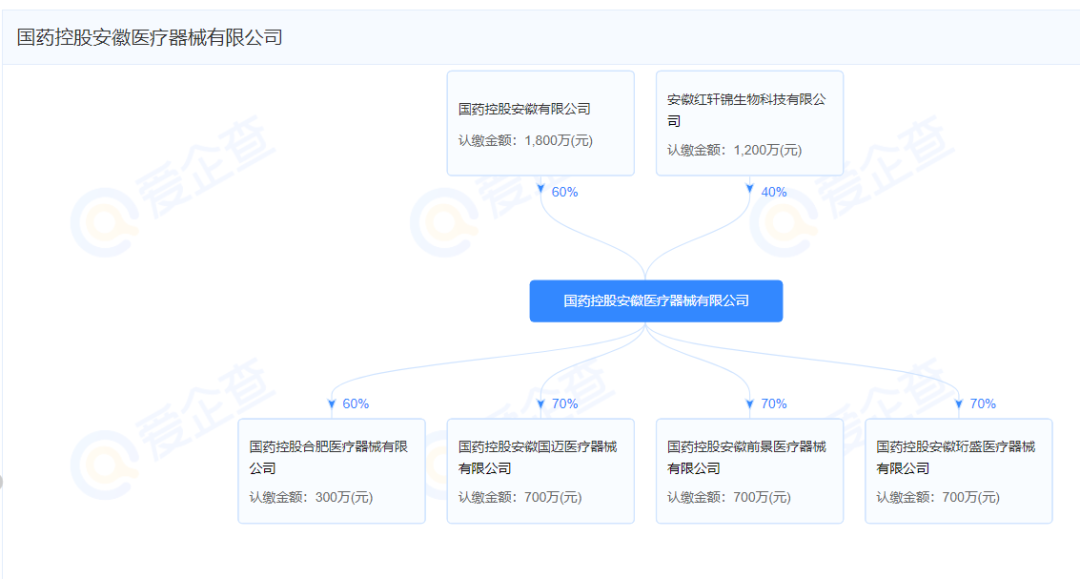
Task: Click the 40% label under 安徽红轩锦生物科技
Action: [773, 192]
